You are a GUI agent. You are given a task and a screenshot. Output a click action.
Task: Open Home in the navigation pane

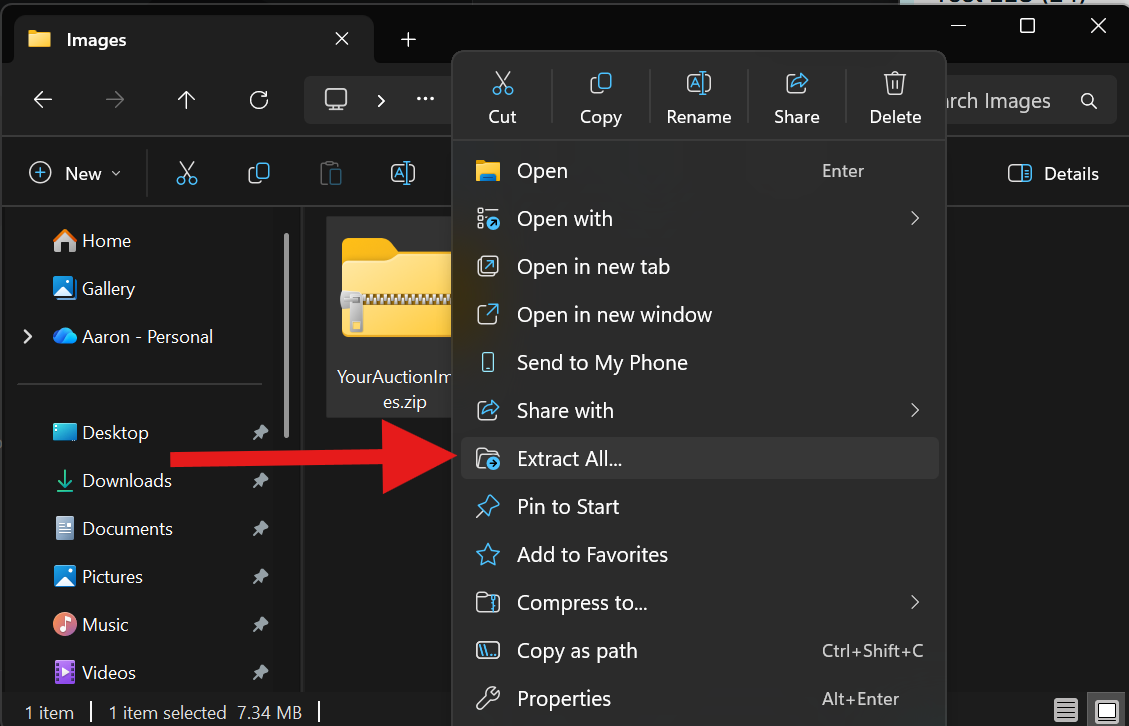tap(91, 241)
